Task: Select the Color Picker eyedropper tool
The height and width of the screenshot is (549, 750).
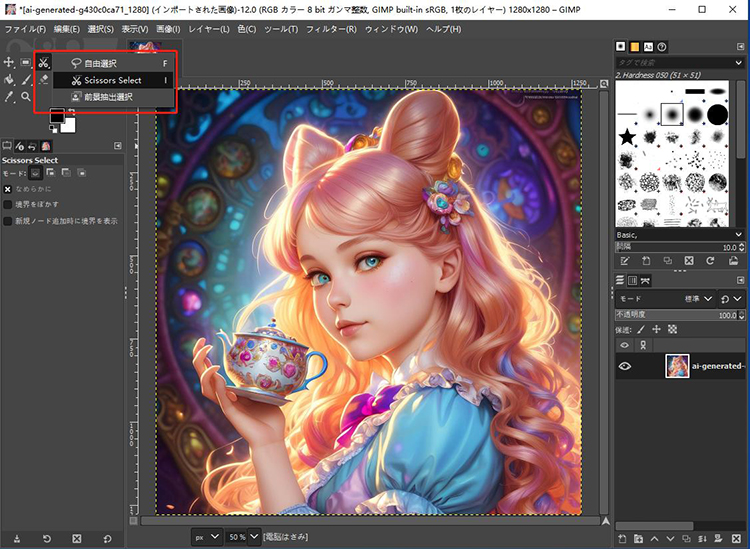Action: click(9, 97)
